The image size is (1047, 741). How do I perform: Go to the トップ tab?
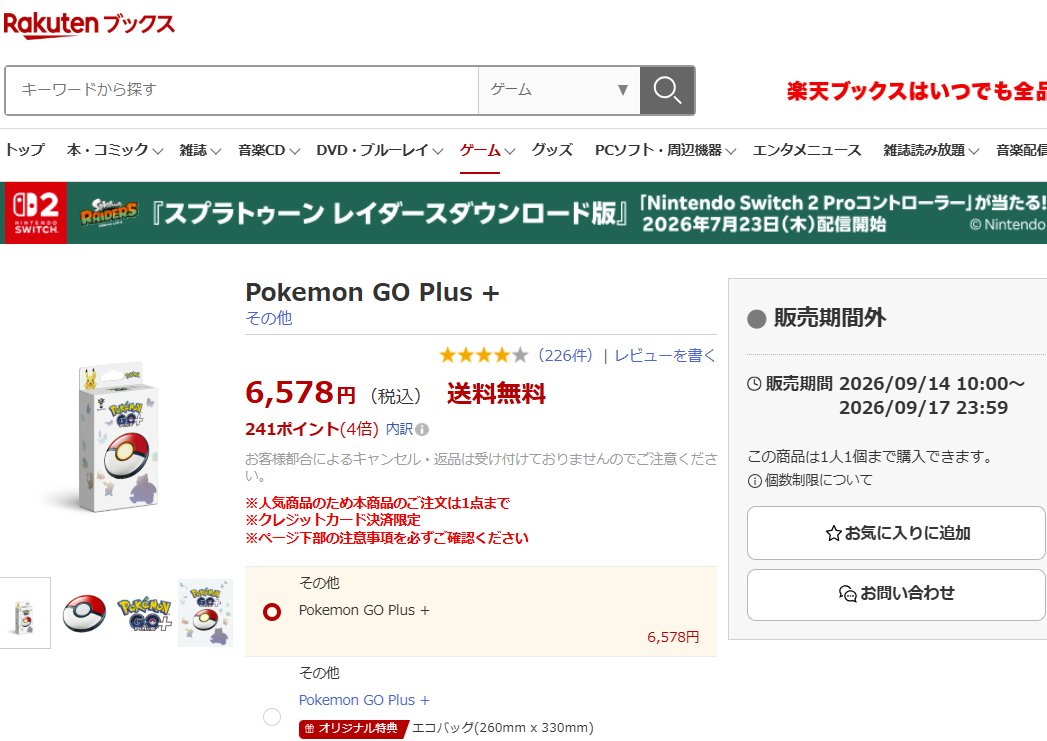(x=25, y=150)
